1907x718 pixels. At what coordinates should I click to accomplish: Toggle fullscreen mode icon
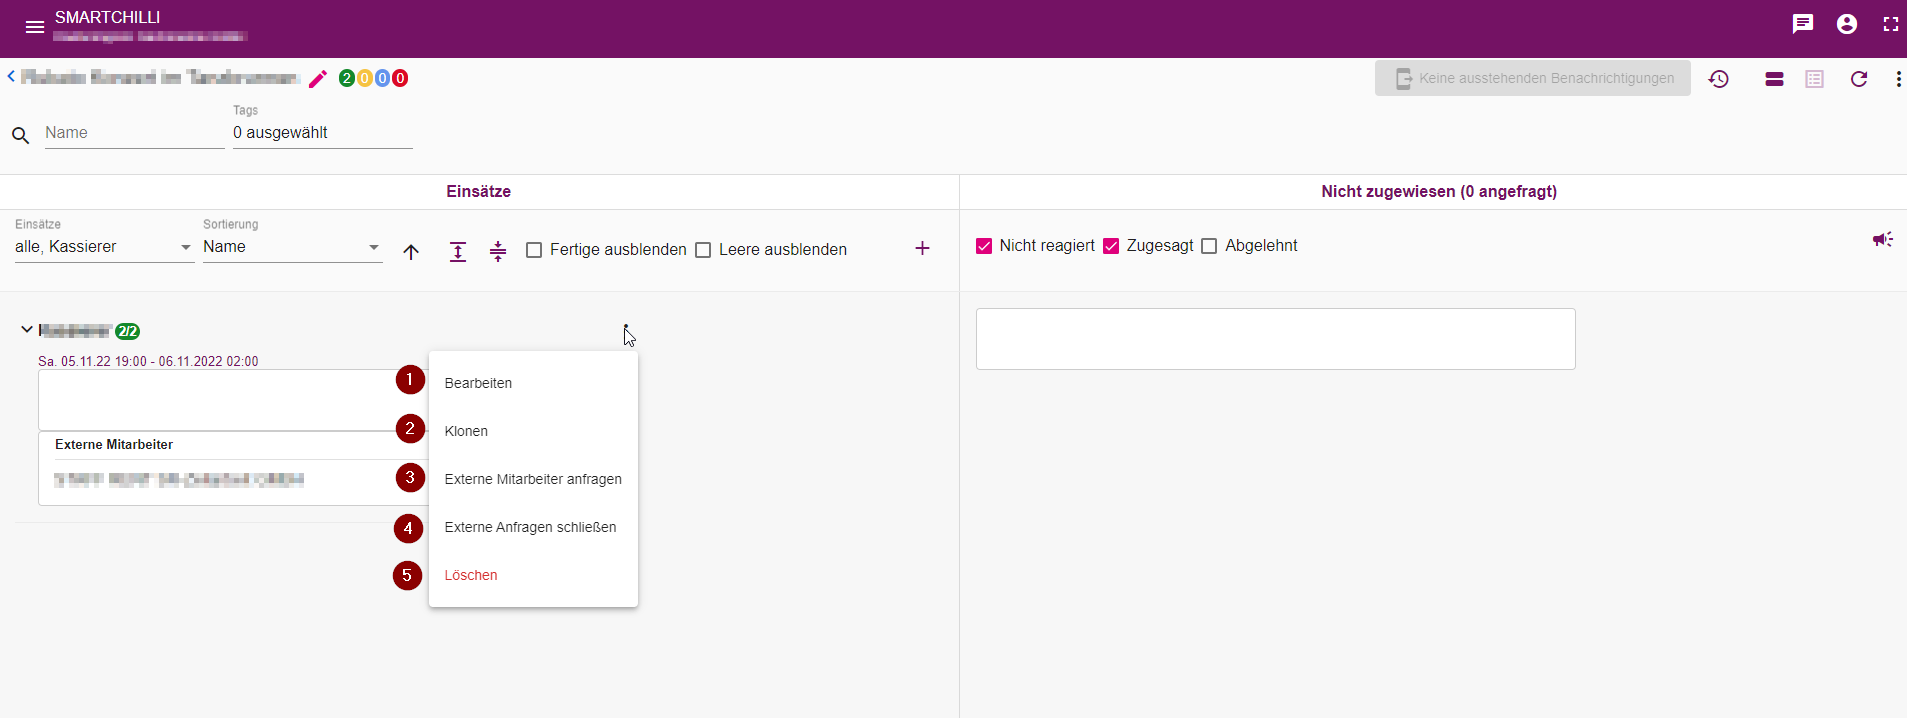coord(1891,24)
